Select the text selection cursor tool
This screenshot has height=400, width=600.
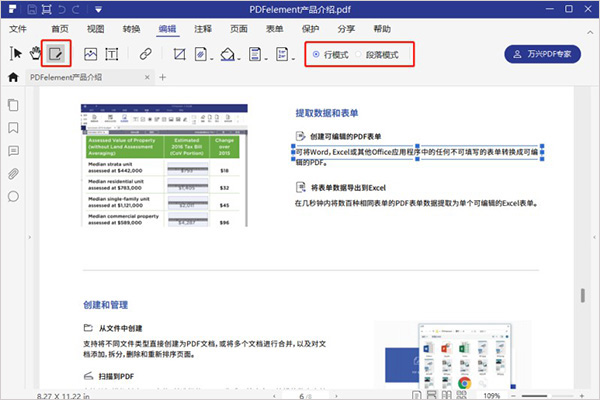point(15,54)
